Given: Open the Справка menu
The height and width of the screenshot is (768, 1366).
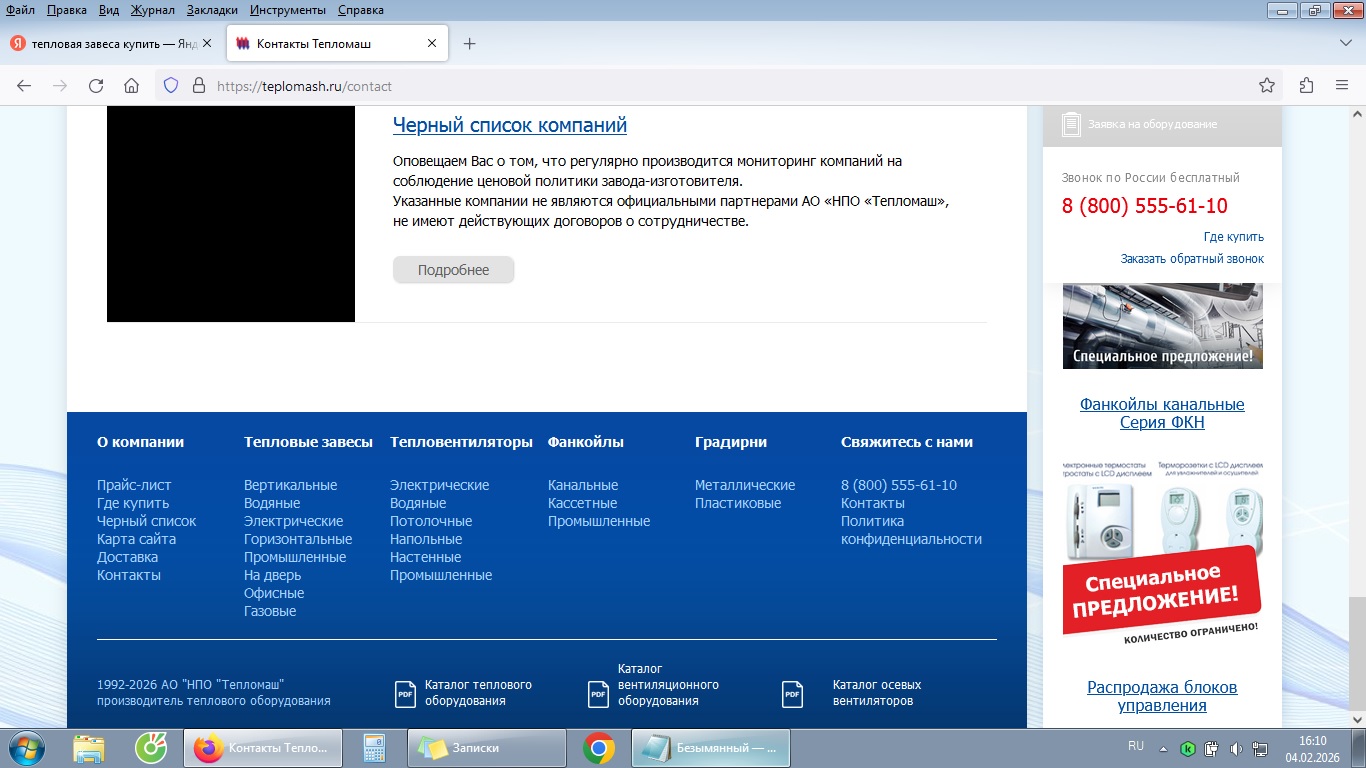Looking at the screenshot, I should 361,10.
